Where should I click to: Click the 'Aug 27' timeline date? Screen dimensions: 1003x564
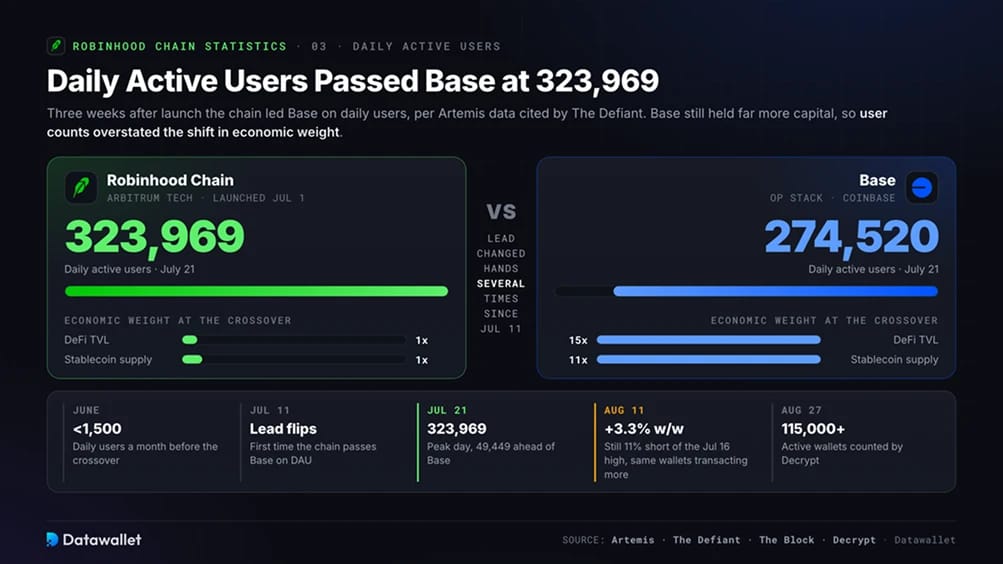(802, 410)
